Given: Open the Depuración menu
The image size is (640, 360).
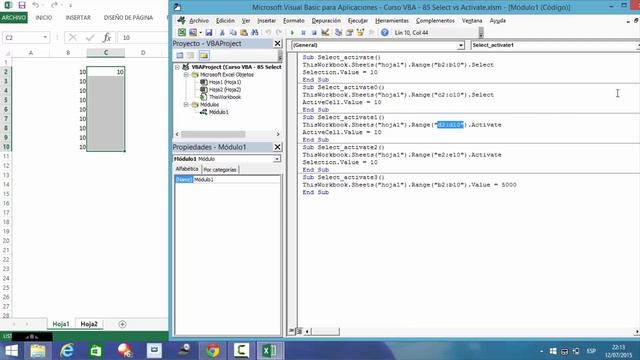Looking at the screenshot, I should pyautogui.click(x=326, y=20).
